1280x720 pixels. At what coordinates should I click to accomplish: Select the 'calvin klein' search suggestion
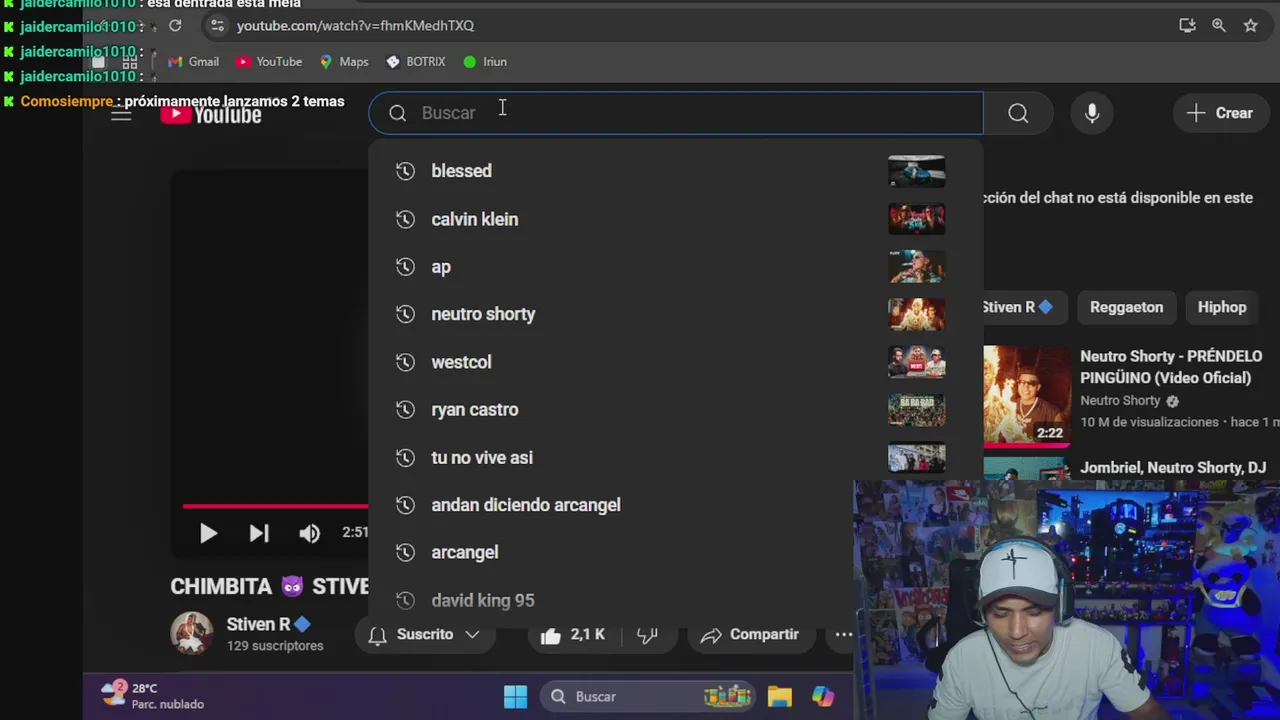tap(676, 219)
